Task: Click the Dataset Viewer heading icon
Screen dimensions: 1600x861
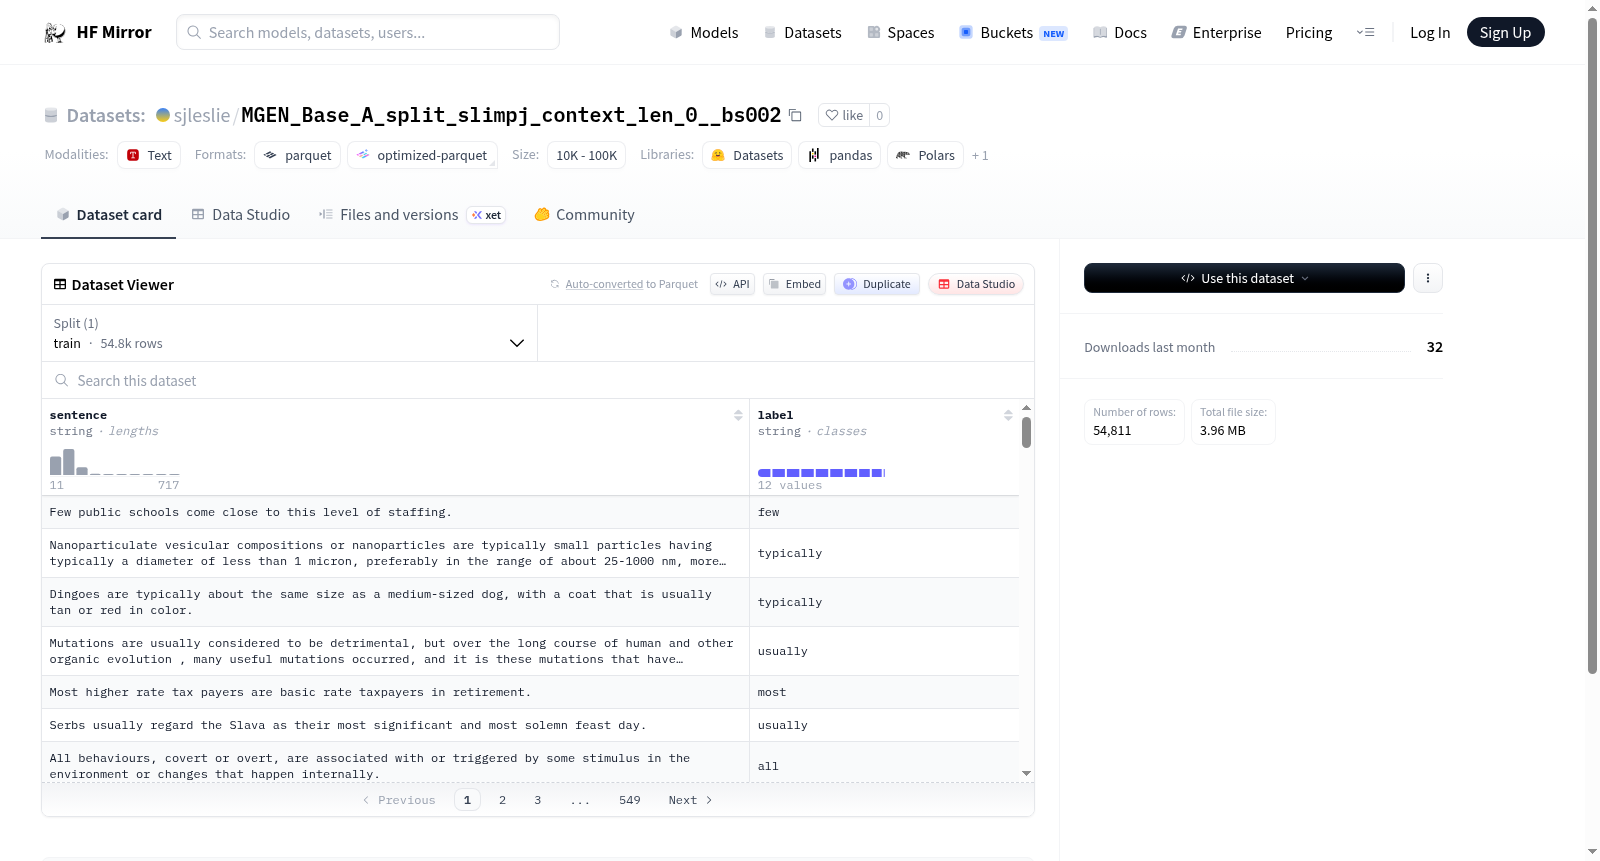Action: [60, 284]
